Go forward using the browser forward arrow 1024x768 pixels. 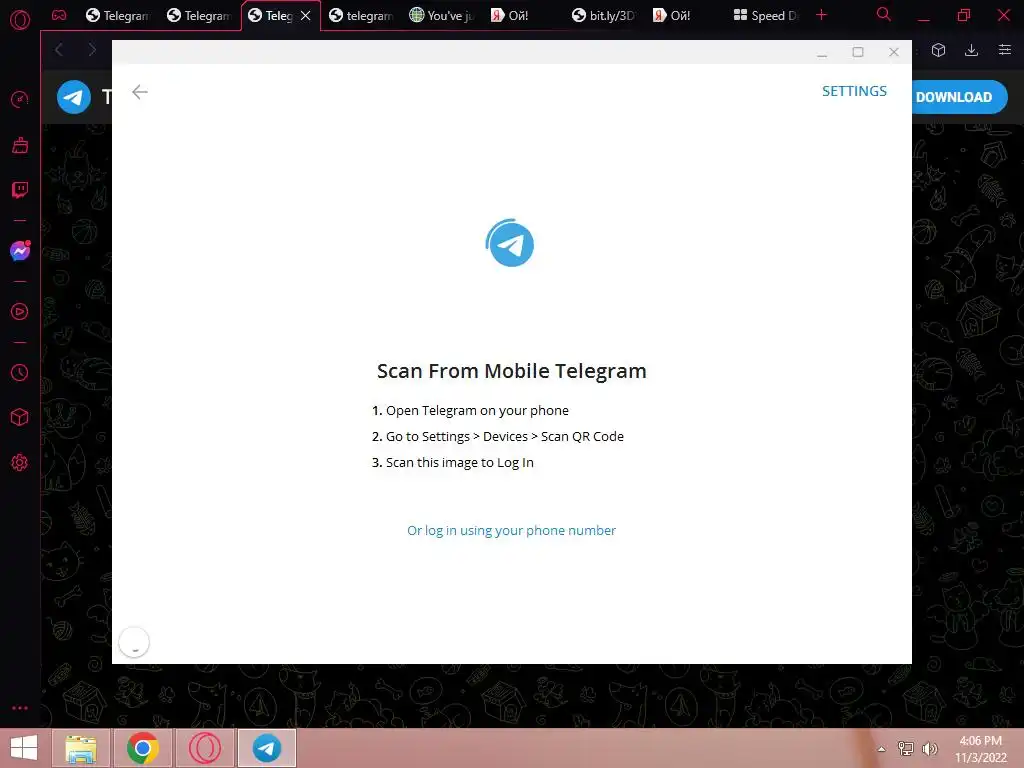92,50
